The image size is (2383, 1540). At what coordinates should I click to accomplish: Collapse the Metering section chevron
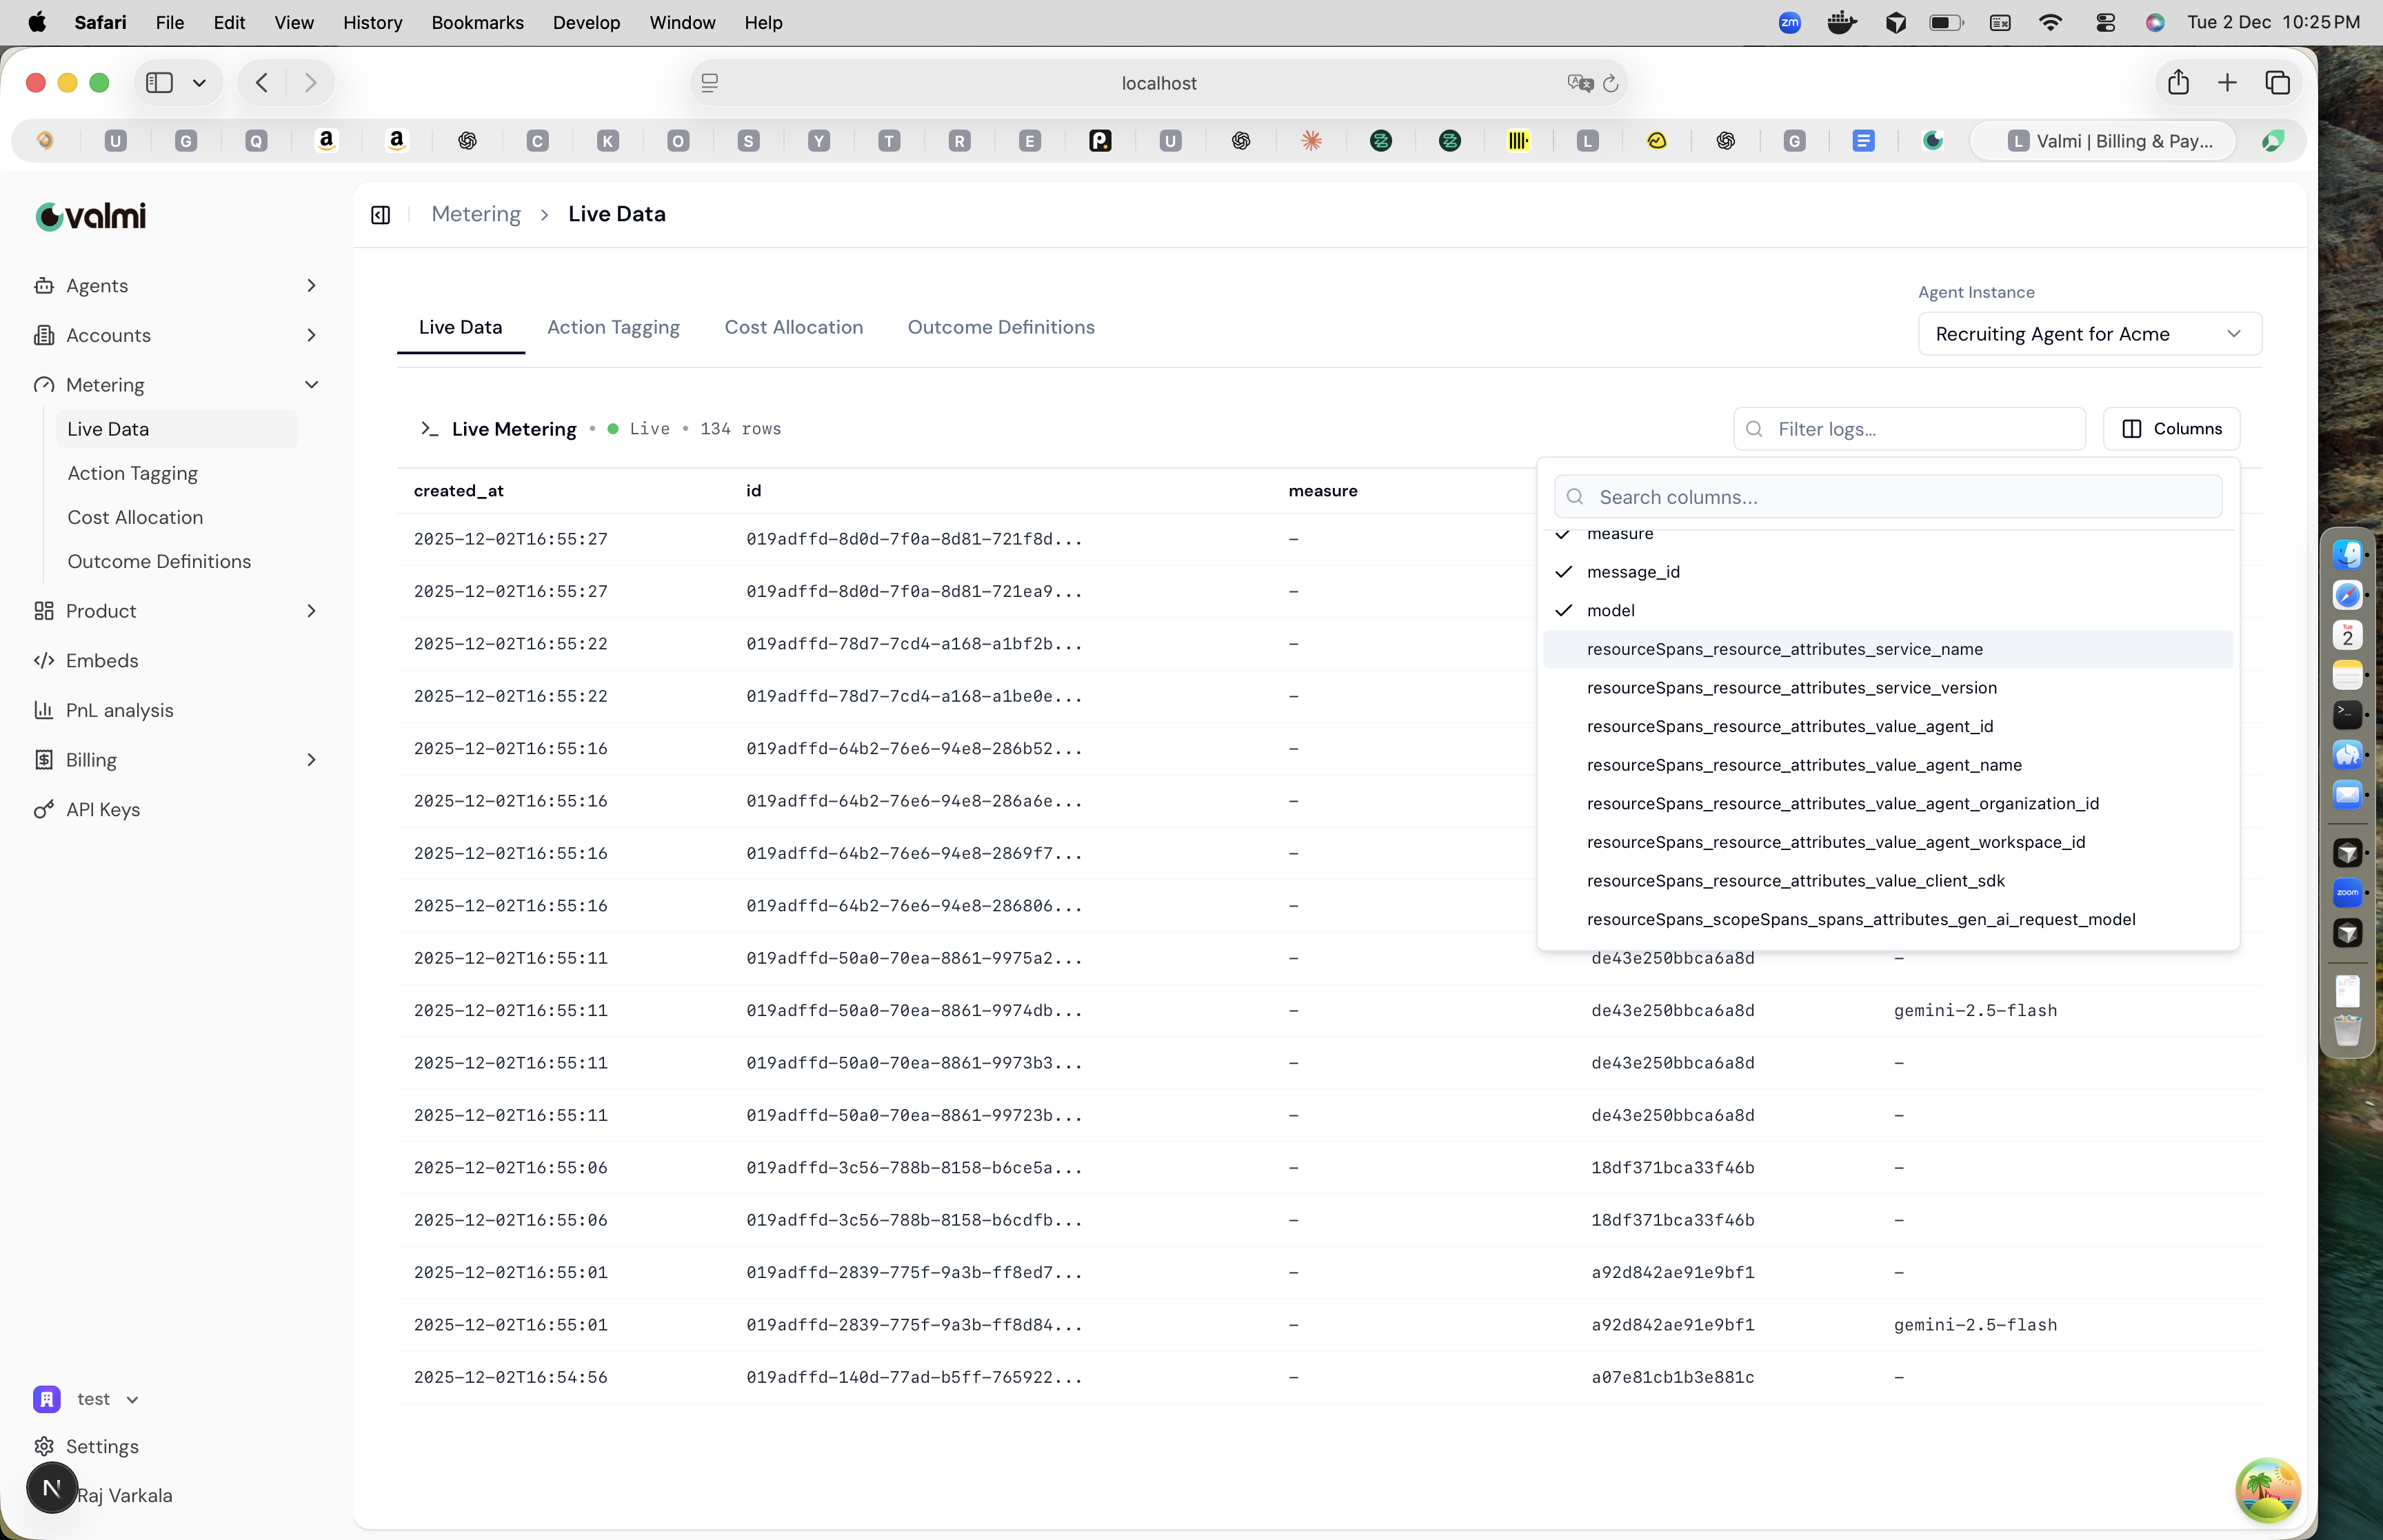tap(311, 384)
